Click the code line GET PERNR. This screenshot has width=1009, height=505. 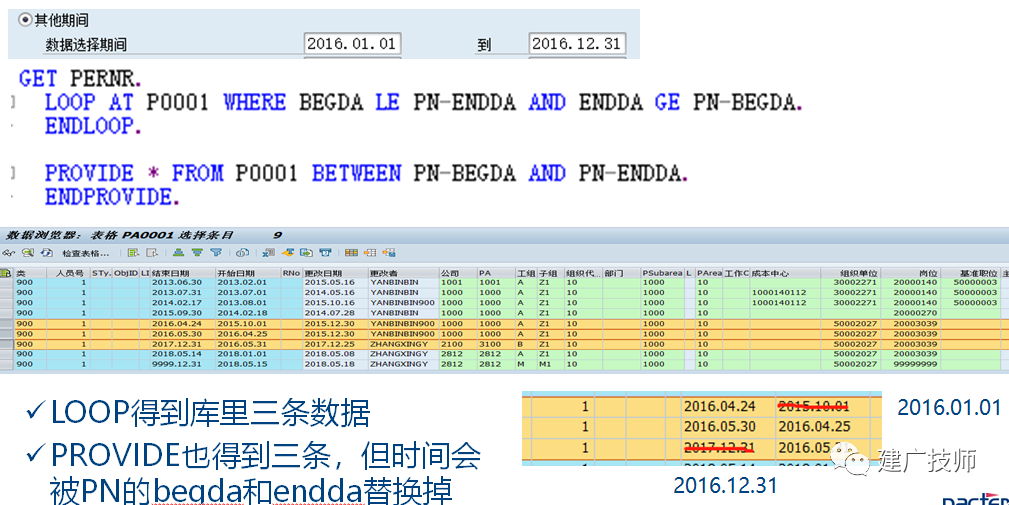pyautogui.click(x=80, y=78)
